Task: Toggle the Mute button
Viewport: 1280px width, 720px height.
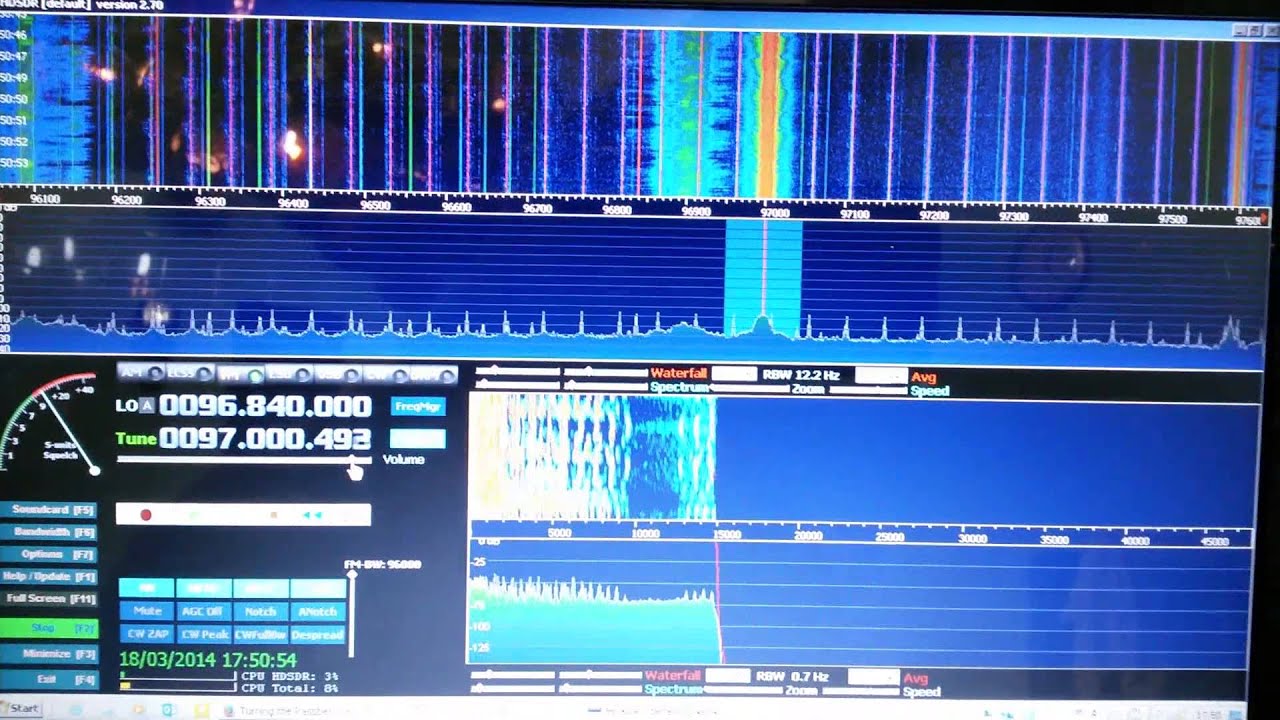Action: (147, 611)
